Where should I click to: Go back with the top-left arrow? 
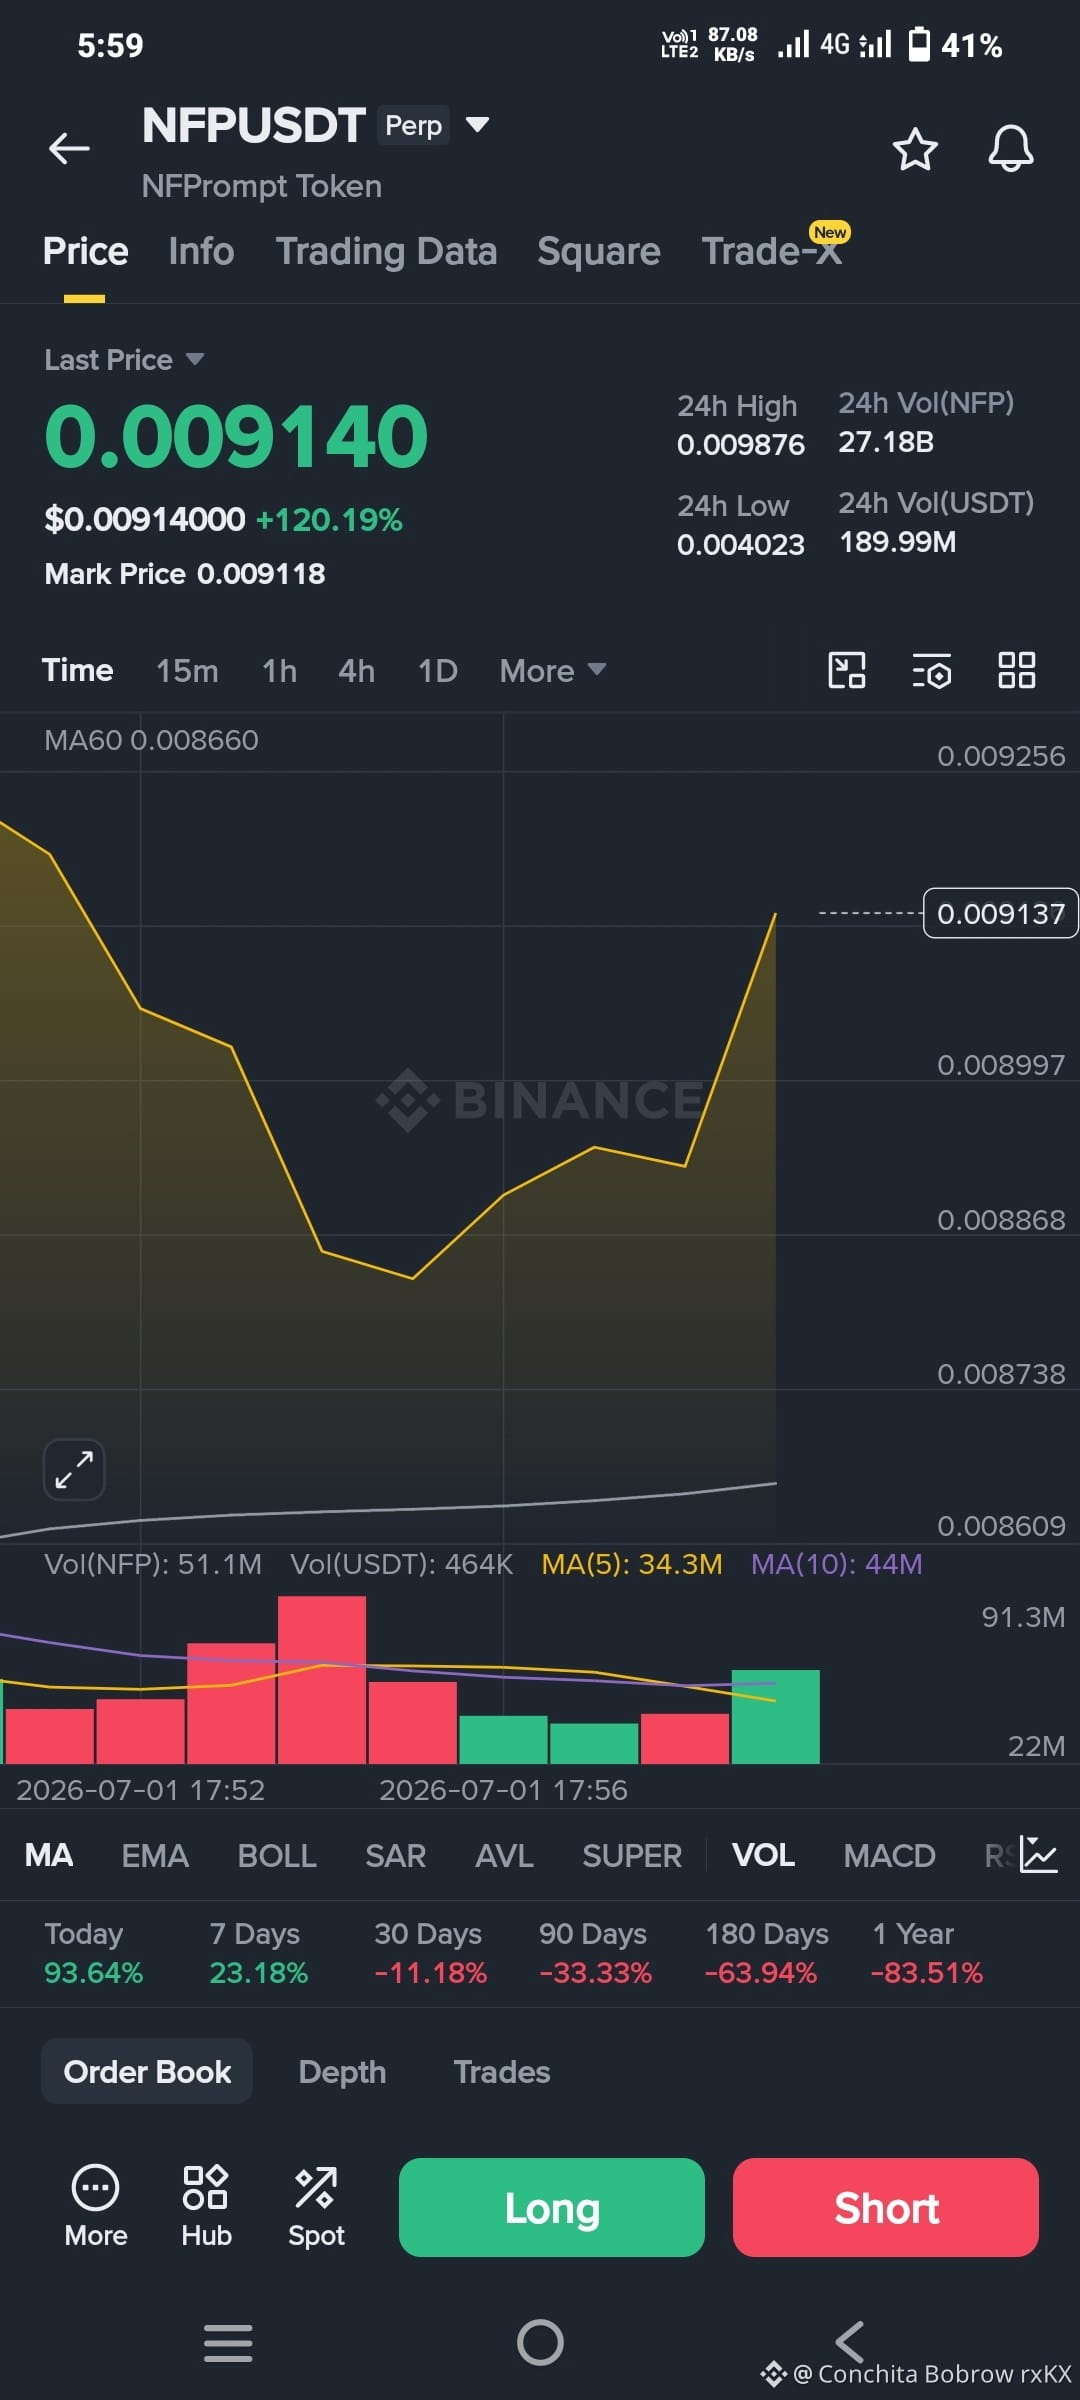pos(69,148)
